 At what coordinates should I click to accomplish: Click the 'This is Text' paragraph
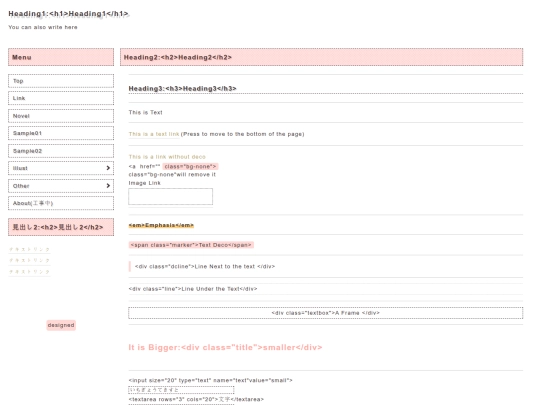(145, 112)
